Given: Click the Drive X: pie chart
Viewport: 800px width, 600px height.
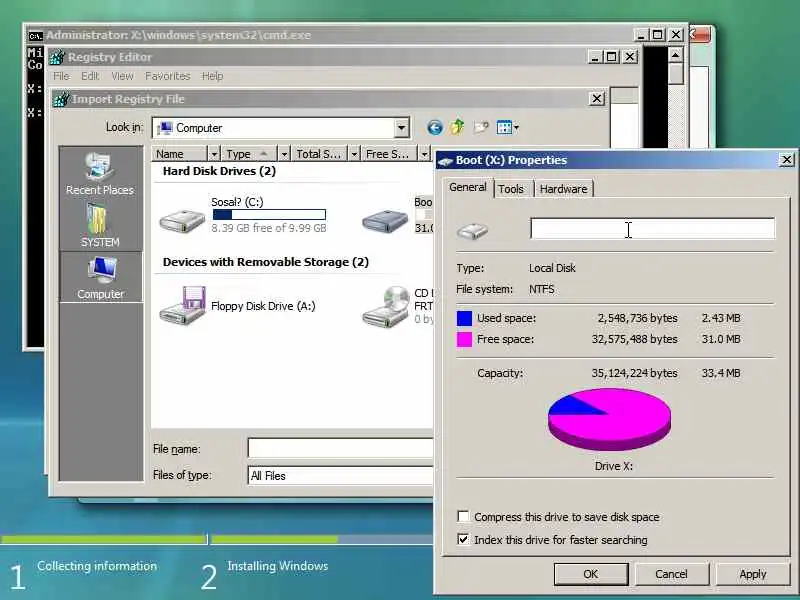Looking at the screenshot, I should (609, 419).
